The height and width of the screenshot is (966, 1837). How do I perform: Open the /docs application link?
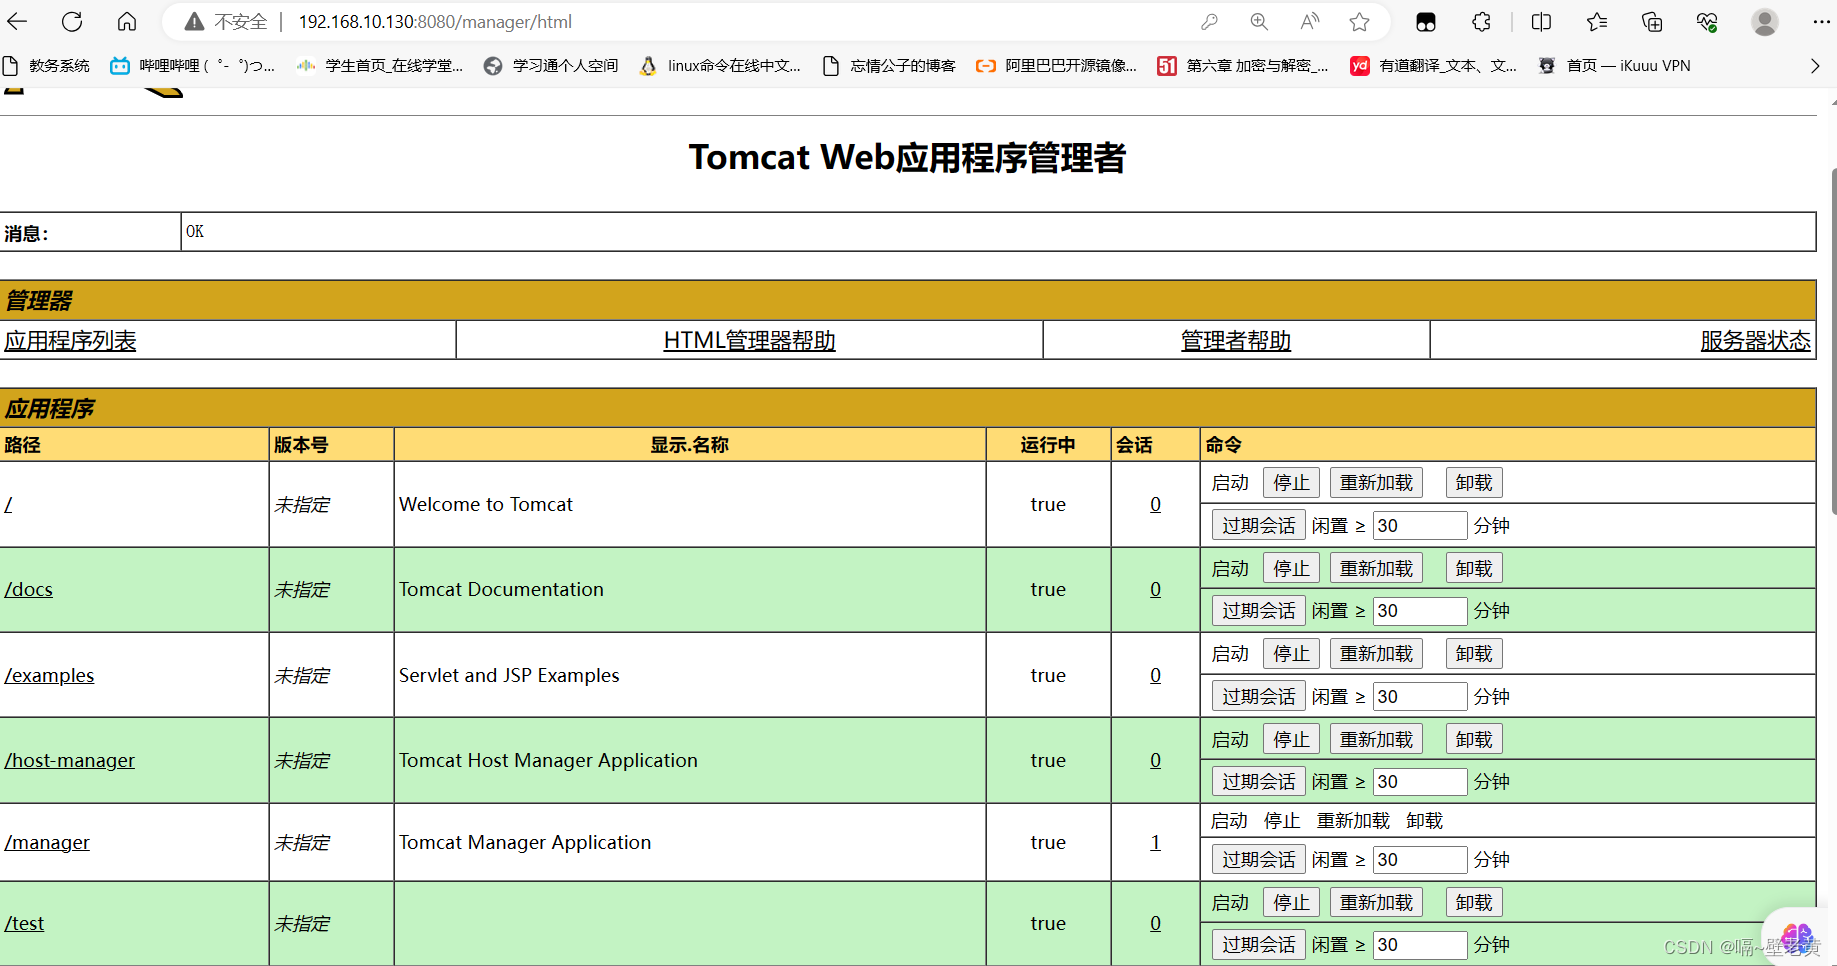point(28,590)
